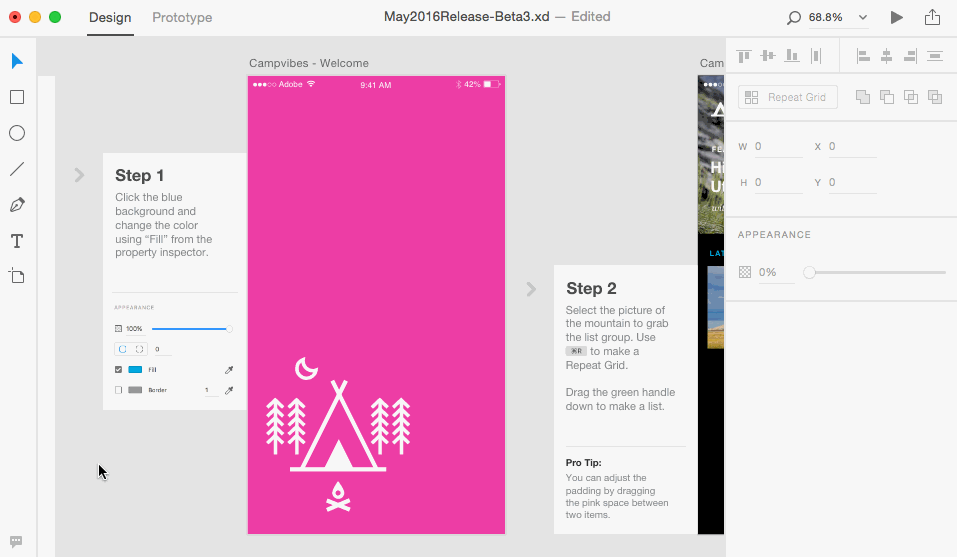Viewport: 957px width, 557px height.
Task: Toggle the Fill checkbox in Step 1
Action: pyautogui.click(x=118, y=370)
